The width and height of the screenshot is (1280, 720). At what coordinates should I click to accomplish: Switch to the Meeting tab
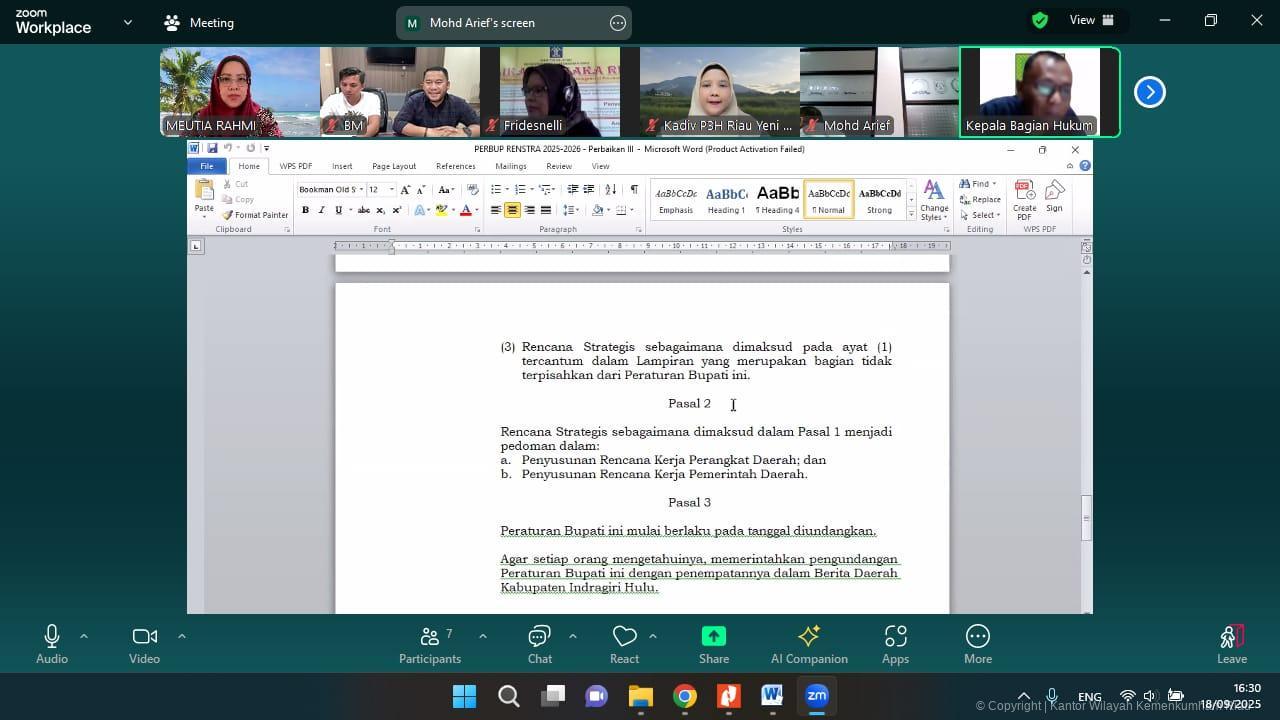click(x=199, y=22)
